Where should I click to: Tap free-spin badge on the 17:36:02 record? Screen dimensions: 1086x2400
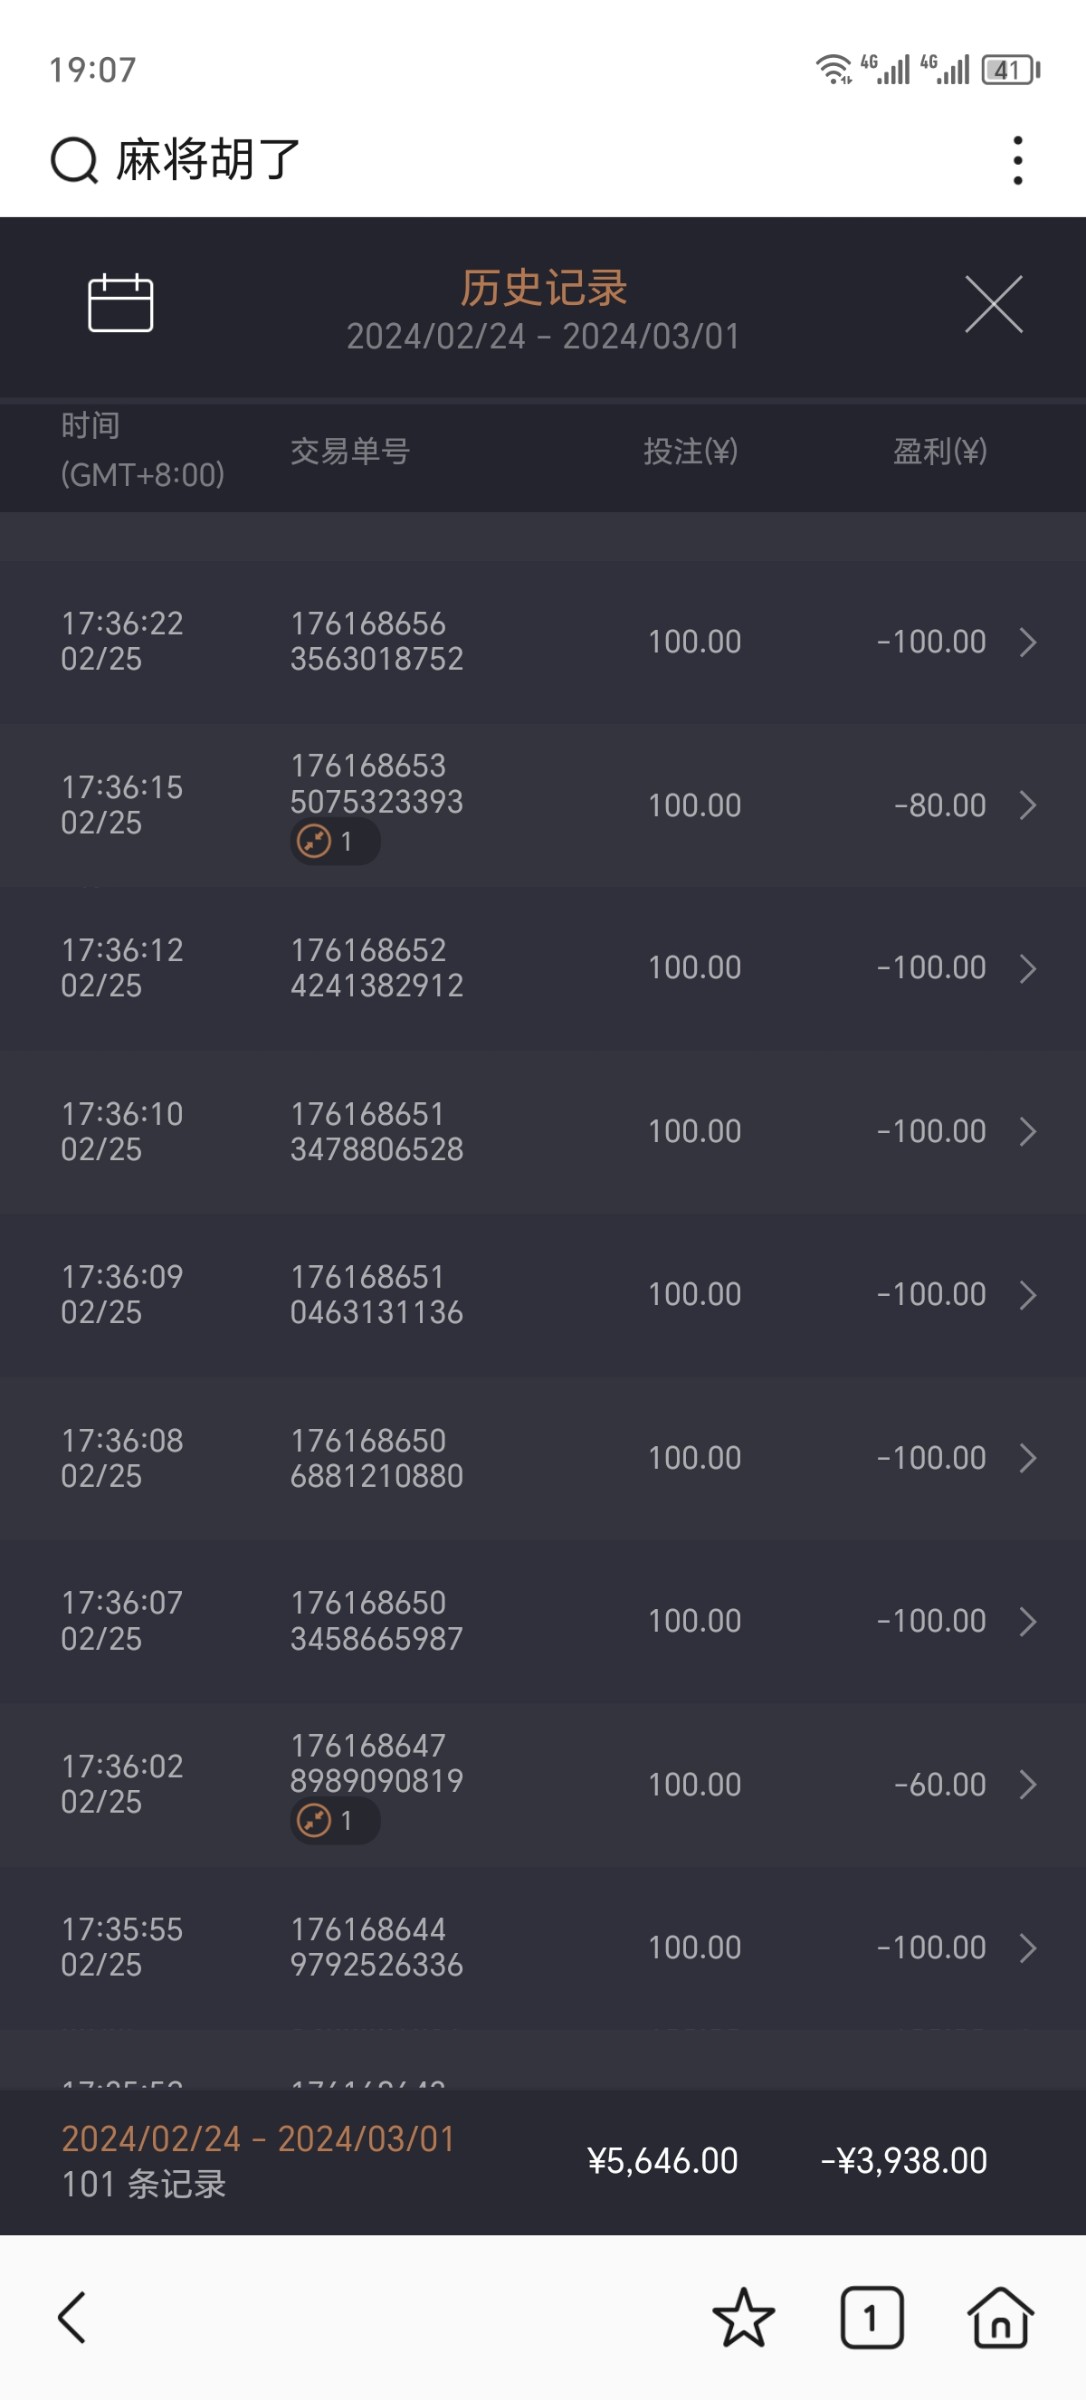[334, 1821]
